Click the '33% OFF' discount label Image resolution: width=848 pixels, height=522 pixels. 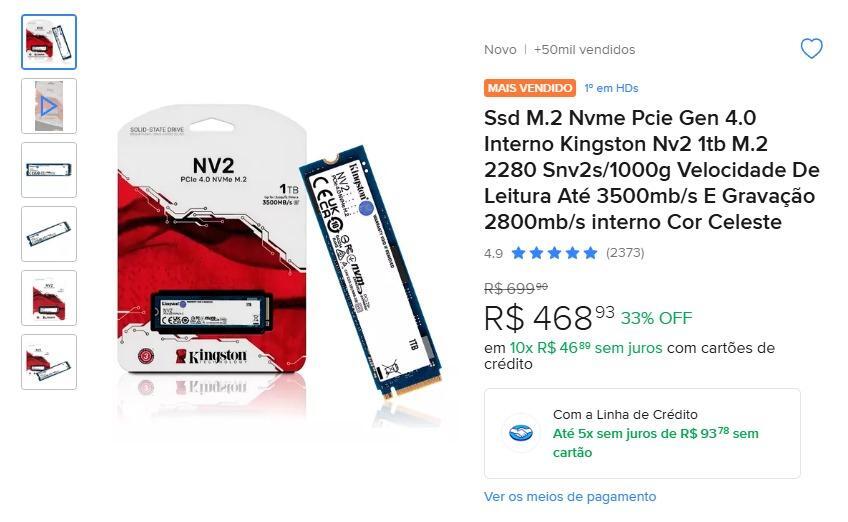coord(656,318)
